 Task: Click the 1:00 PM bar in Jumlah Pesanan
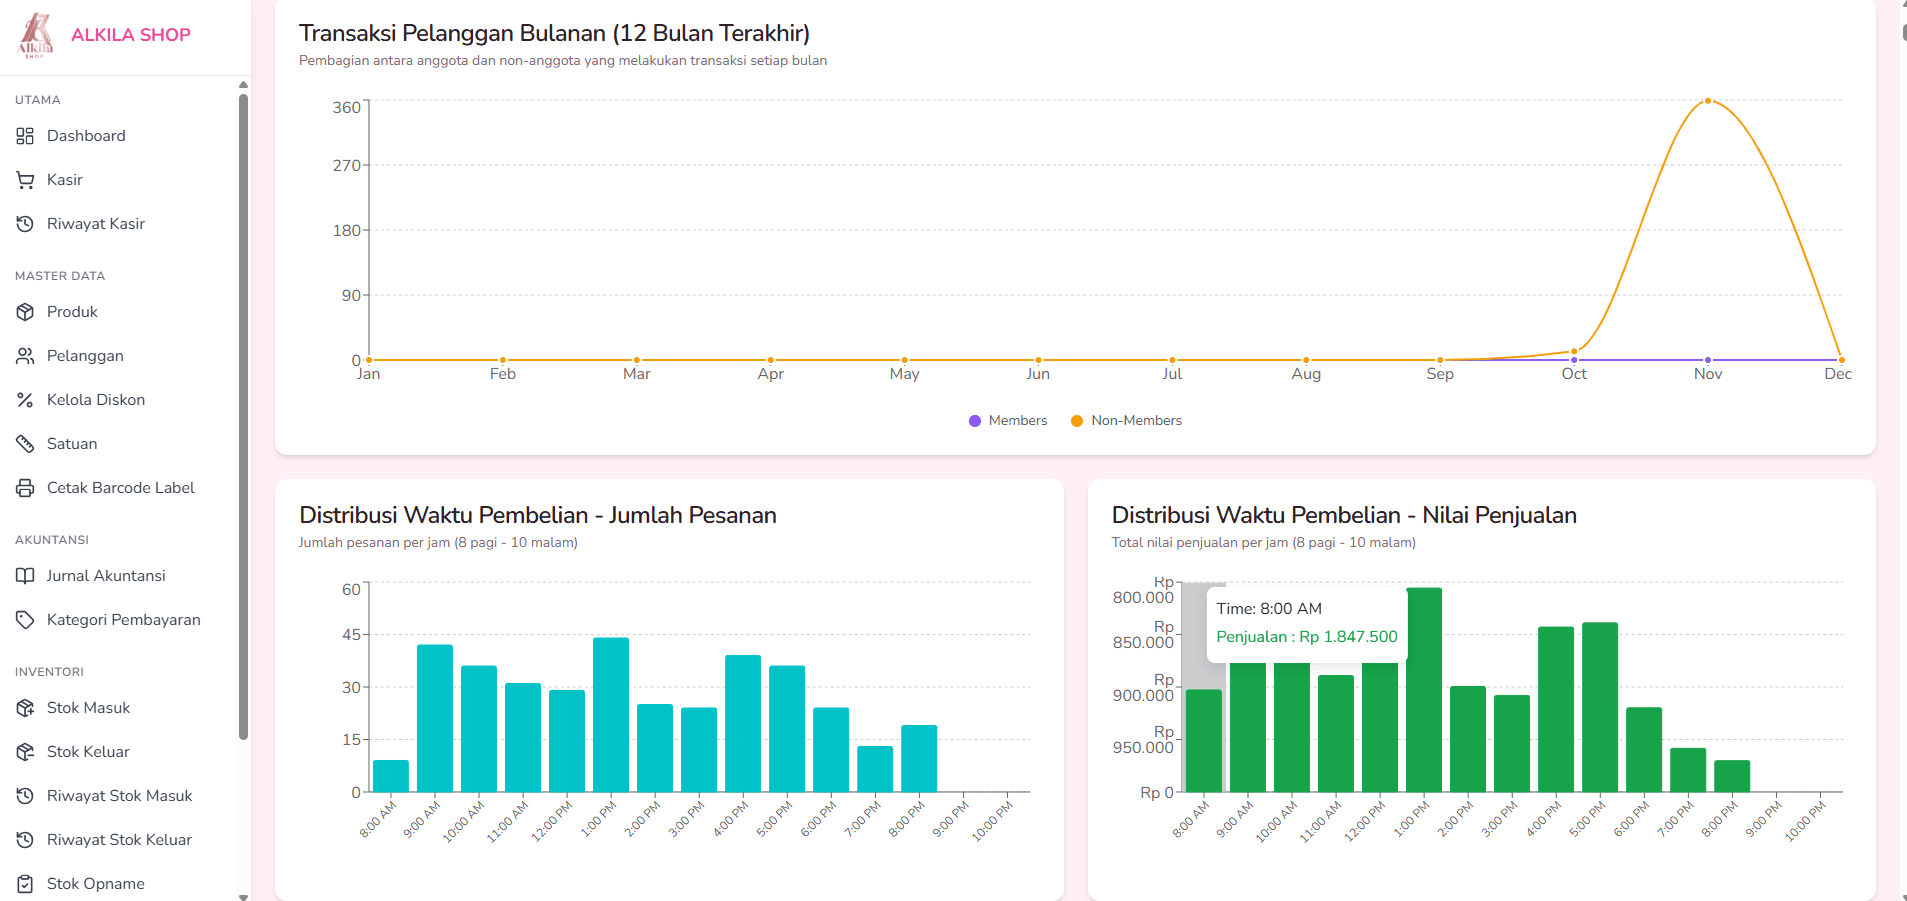pyautogui.click(x=611, y=714)
